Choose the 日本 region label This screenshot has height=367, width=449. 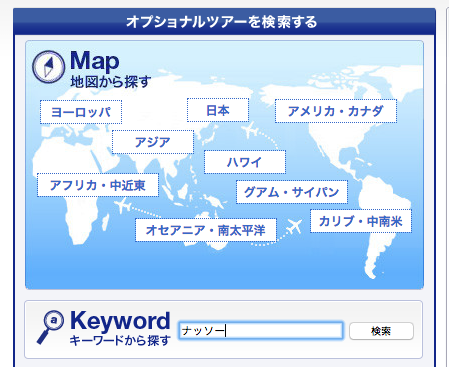pyautogui.click(x=218, y=110)
